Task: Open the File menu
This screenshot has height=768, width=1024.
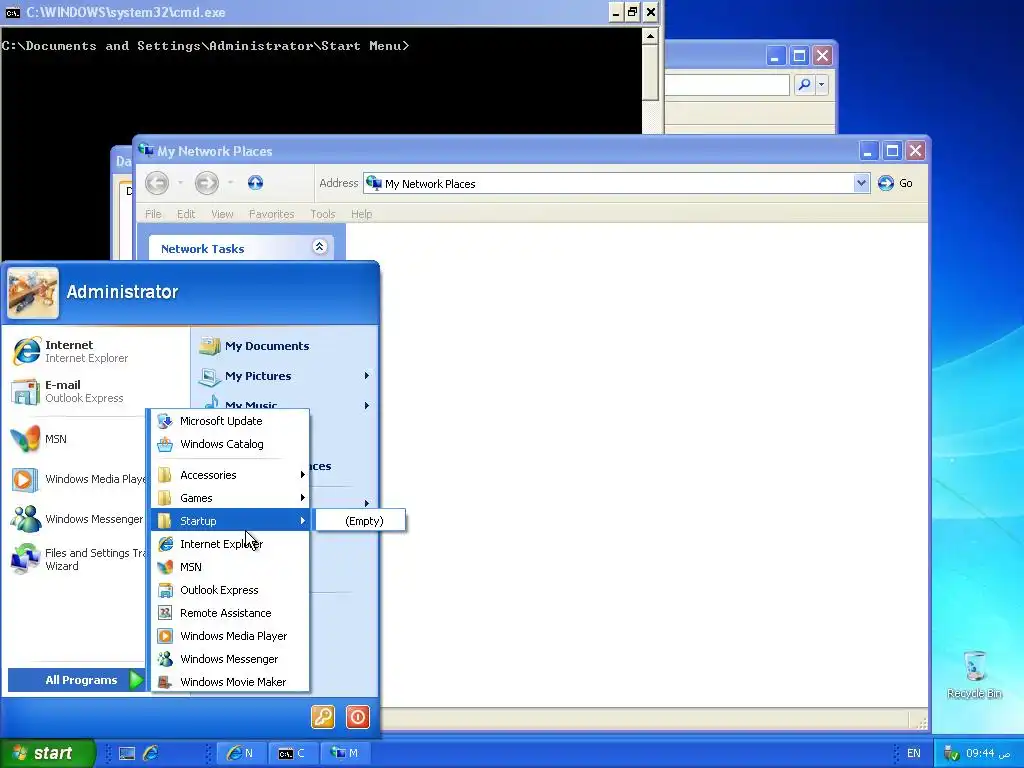Action: (x=153, y=214)
